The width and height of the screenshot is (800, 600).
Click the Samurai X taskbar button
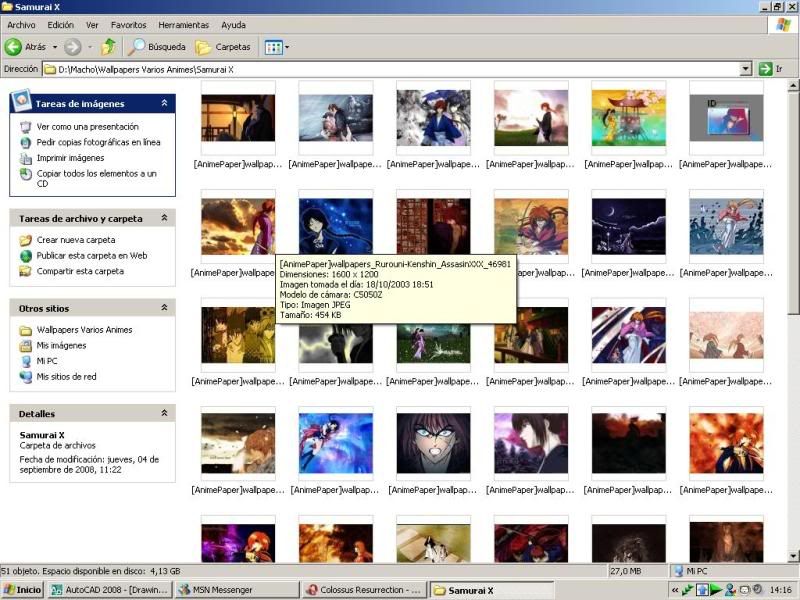491,590
